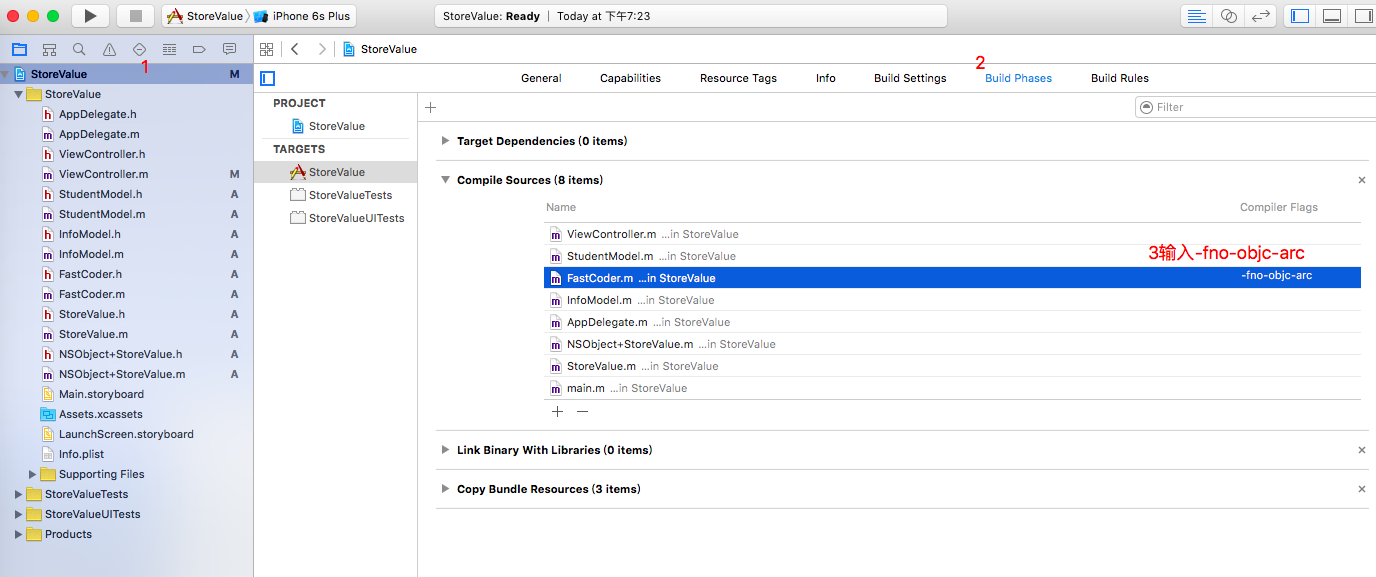Open the Info tab
Image resolution: width=1376 pixels, height=577 pixels.
tap(826, 78)
